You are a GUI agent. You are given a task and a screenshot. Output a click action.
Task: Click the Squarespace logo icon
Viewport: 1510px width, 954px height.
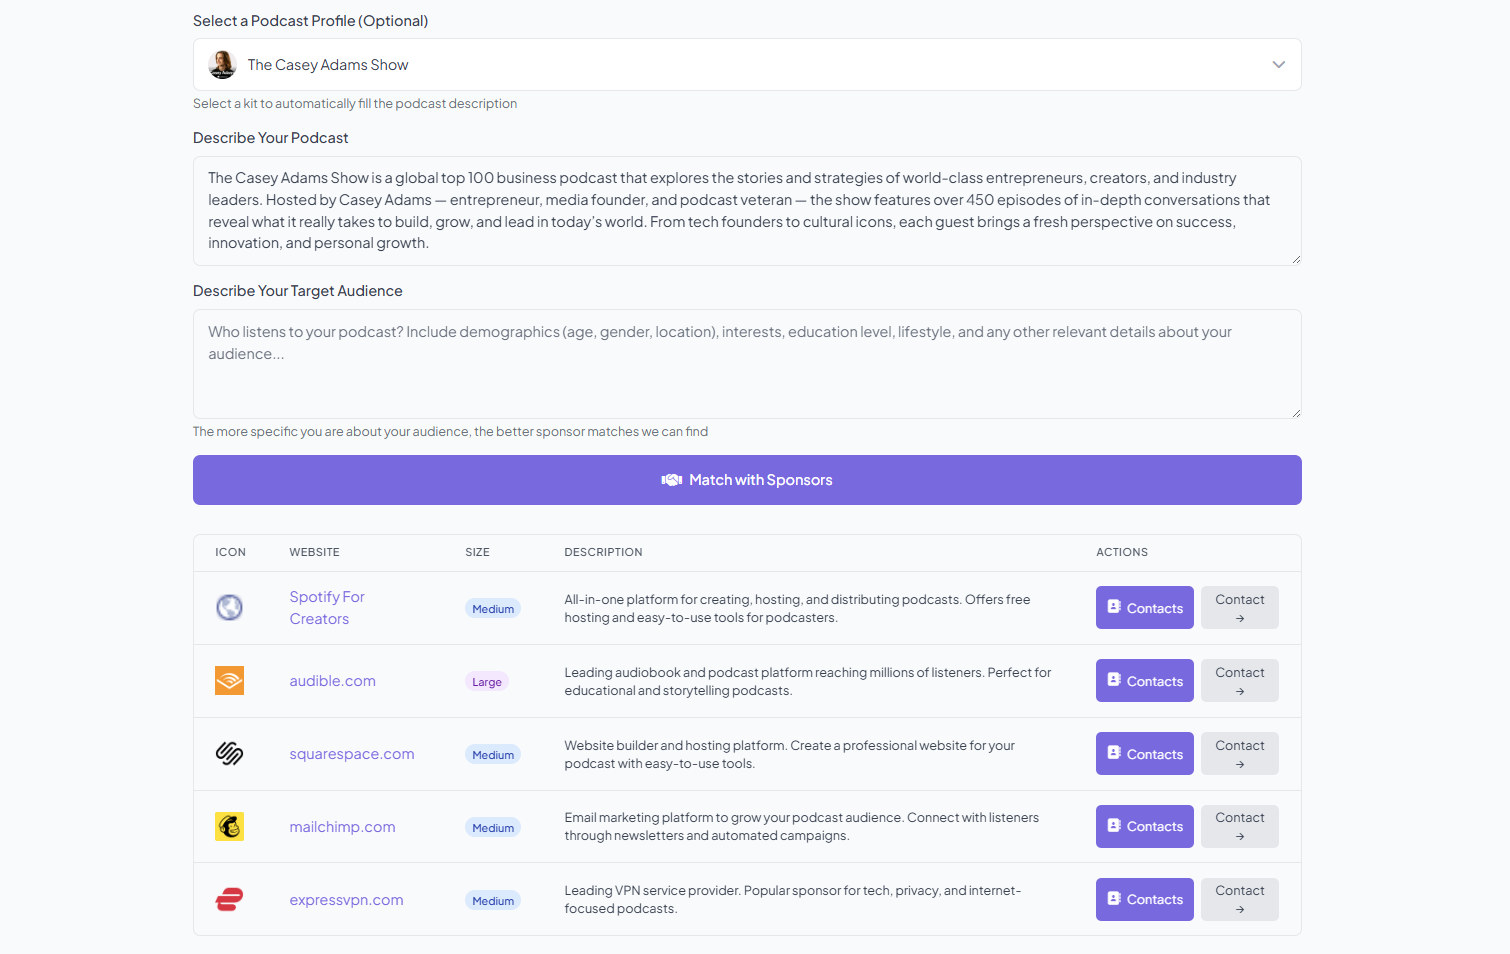click(x=229, y=754)
